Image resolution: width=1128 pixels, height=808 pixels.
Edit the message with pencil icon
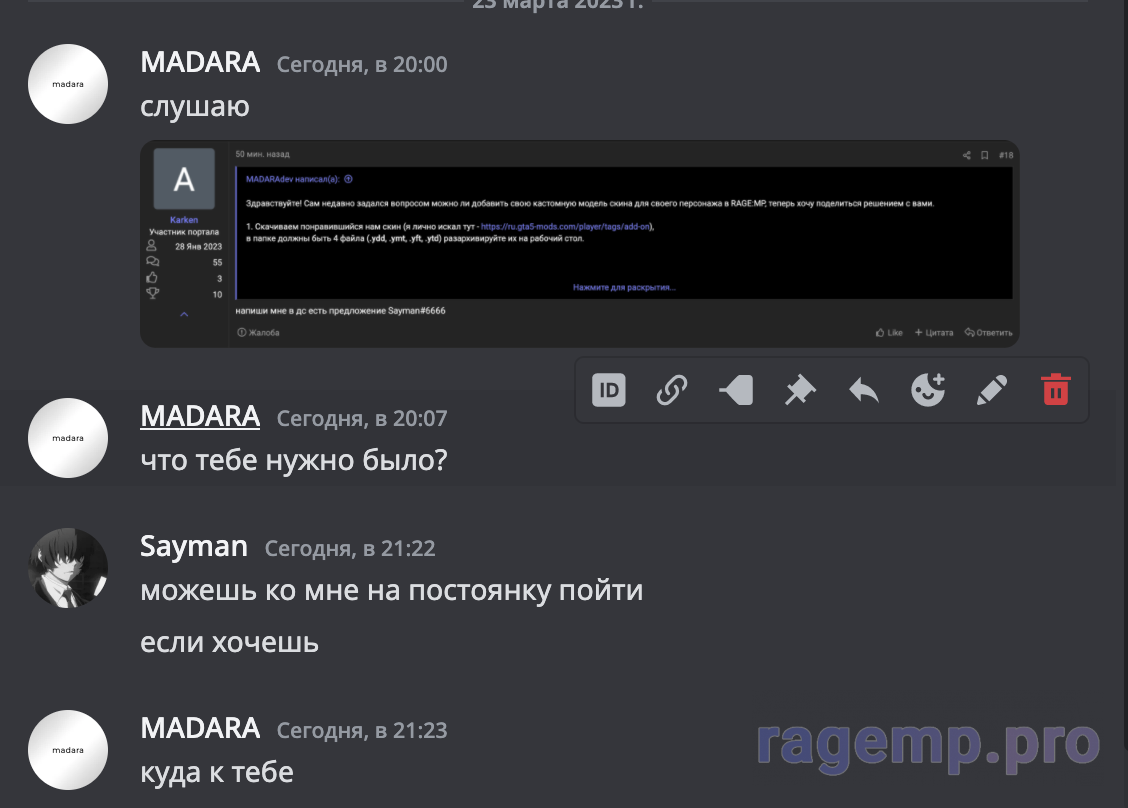pos(991,390)
